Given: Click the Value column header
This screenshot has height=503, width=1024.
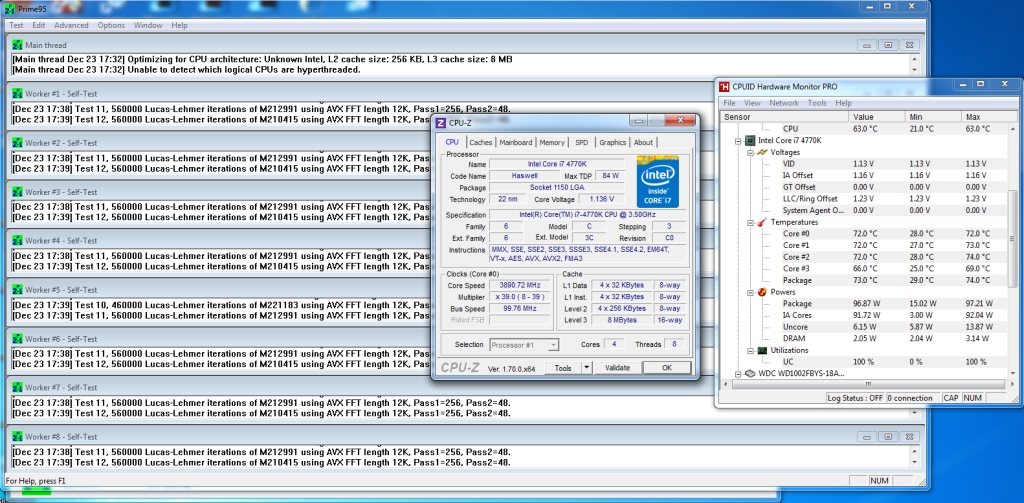Looking at the screenshot, I should [x=877, y=117].
